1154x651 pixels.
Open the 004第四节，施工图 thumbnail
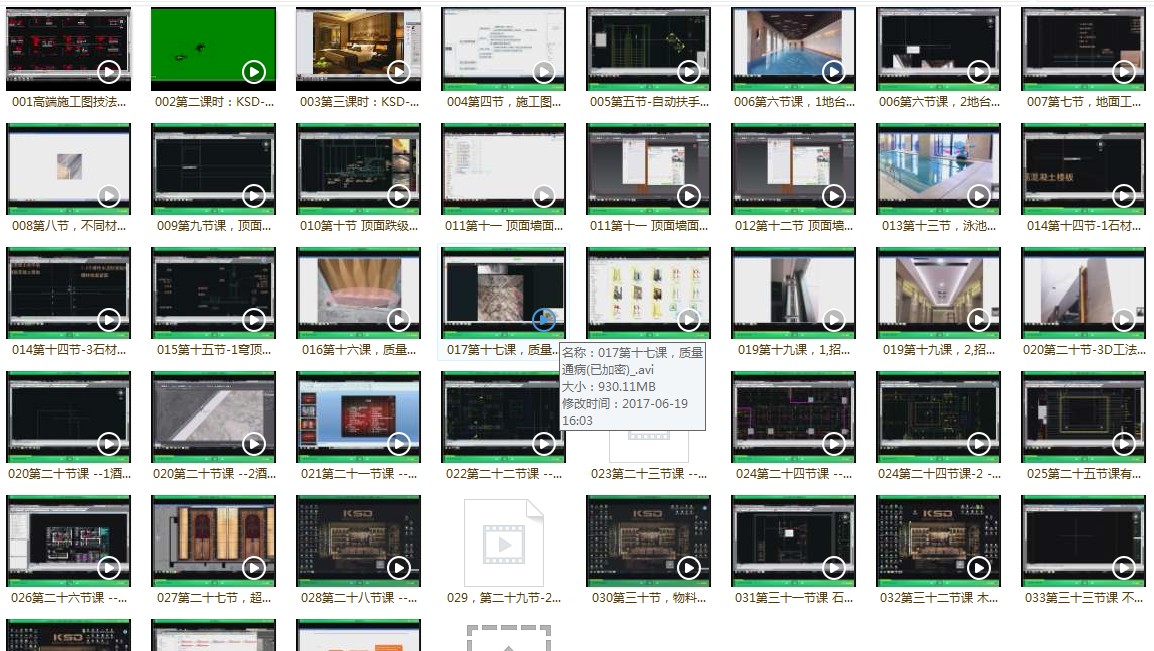pos(504,49)
